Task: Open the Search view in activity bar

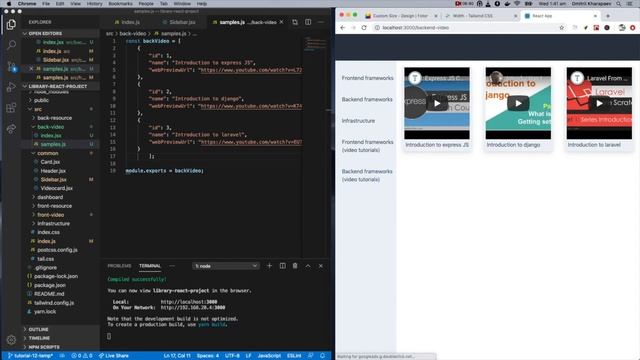Action: click(x=11, y=45)
